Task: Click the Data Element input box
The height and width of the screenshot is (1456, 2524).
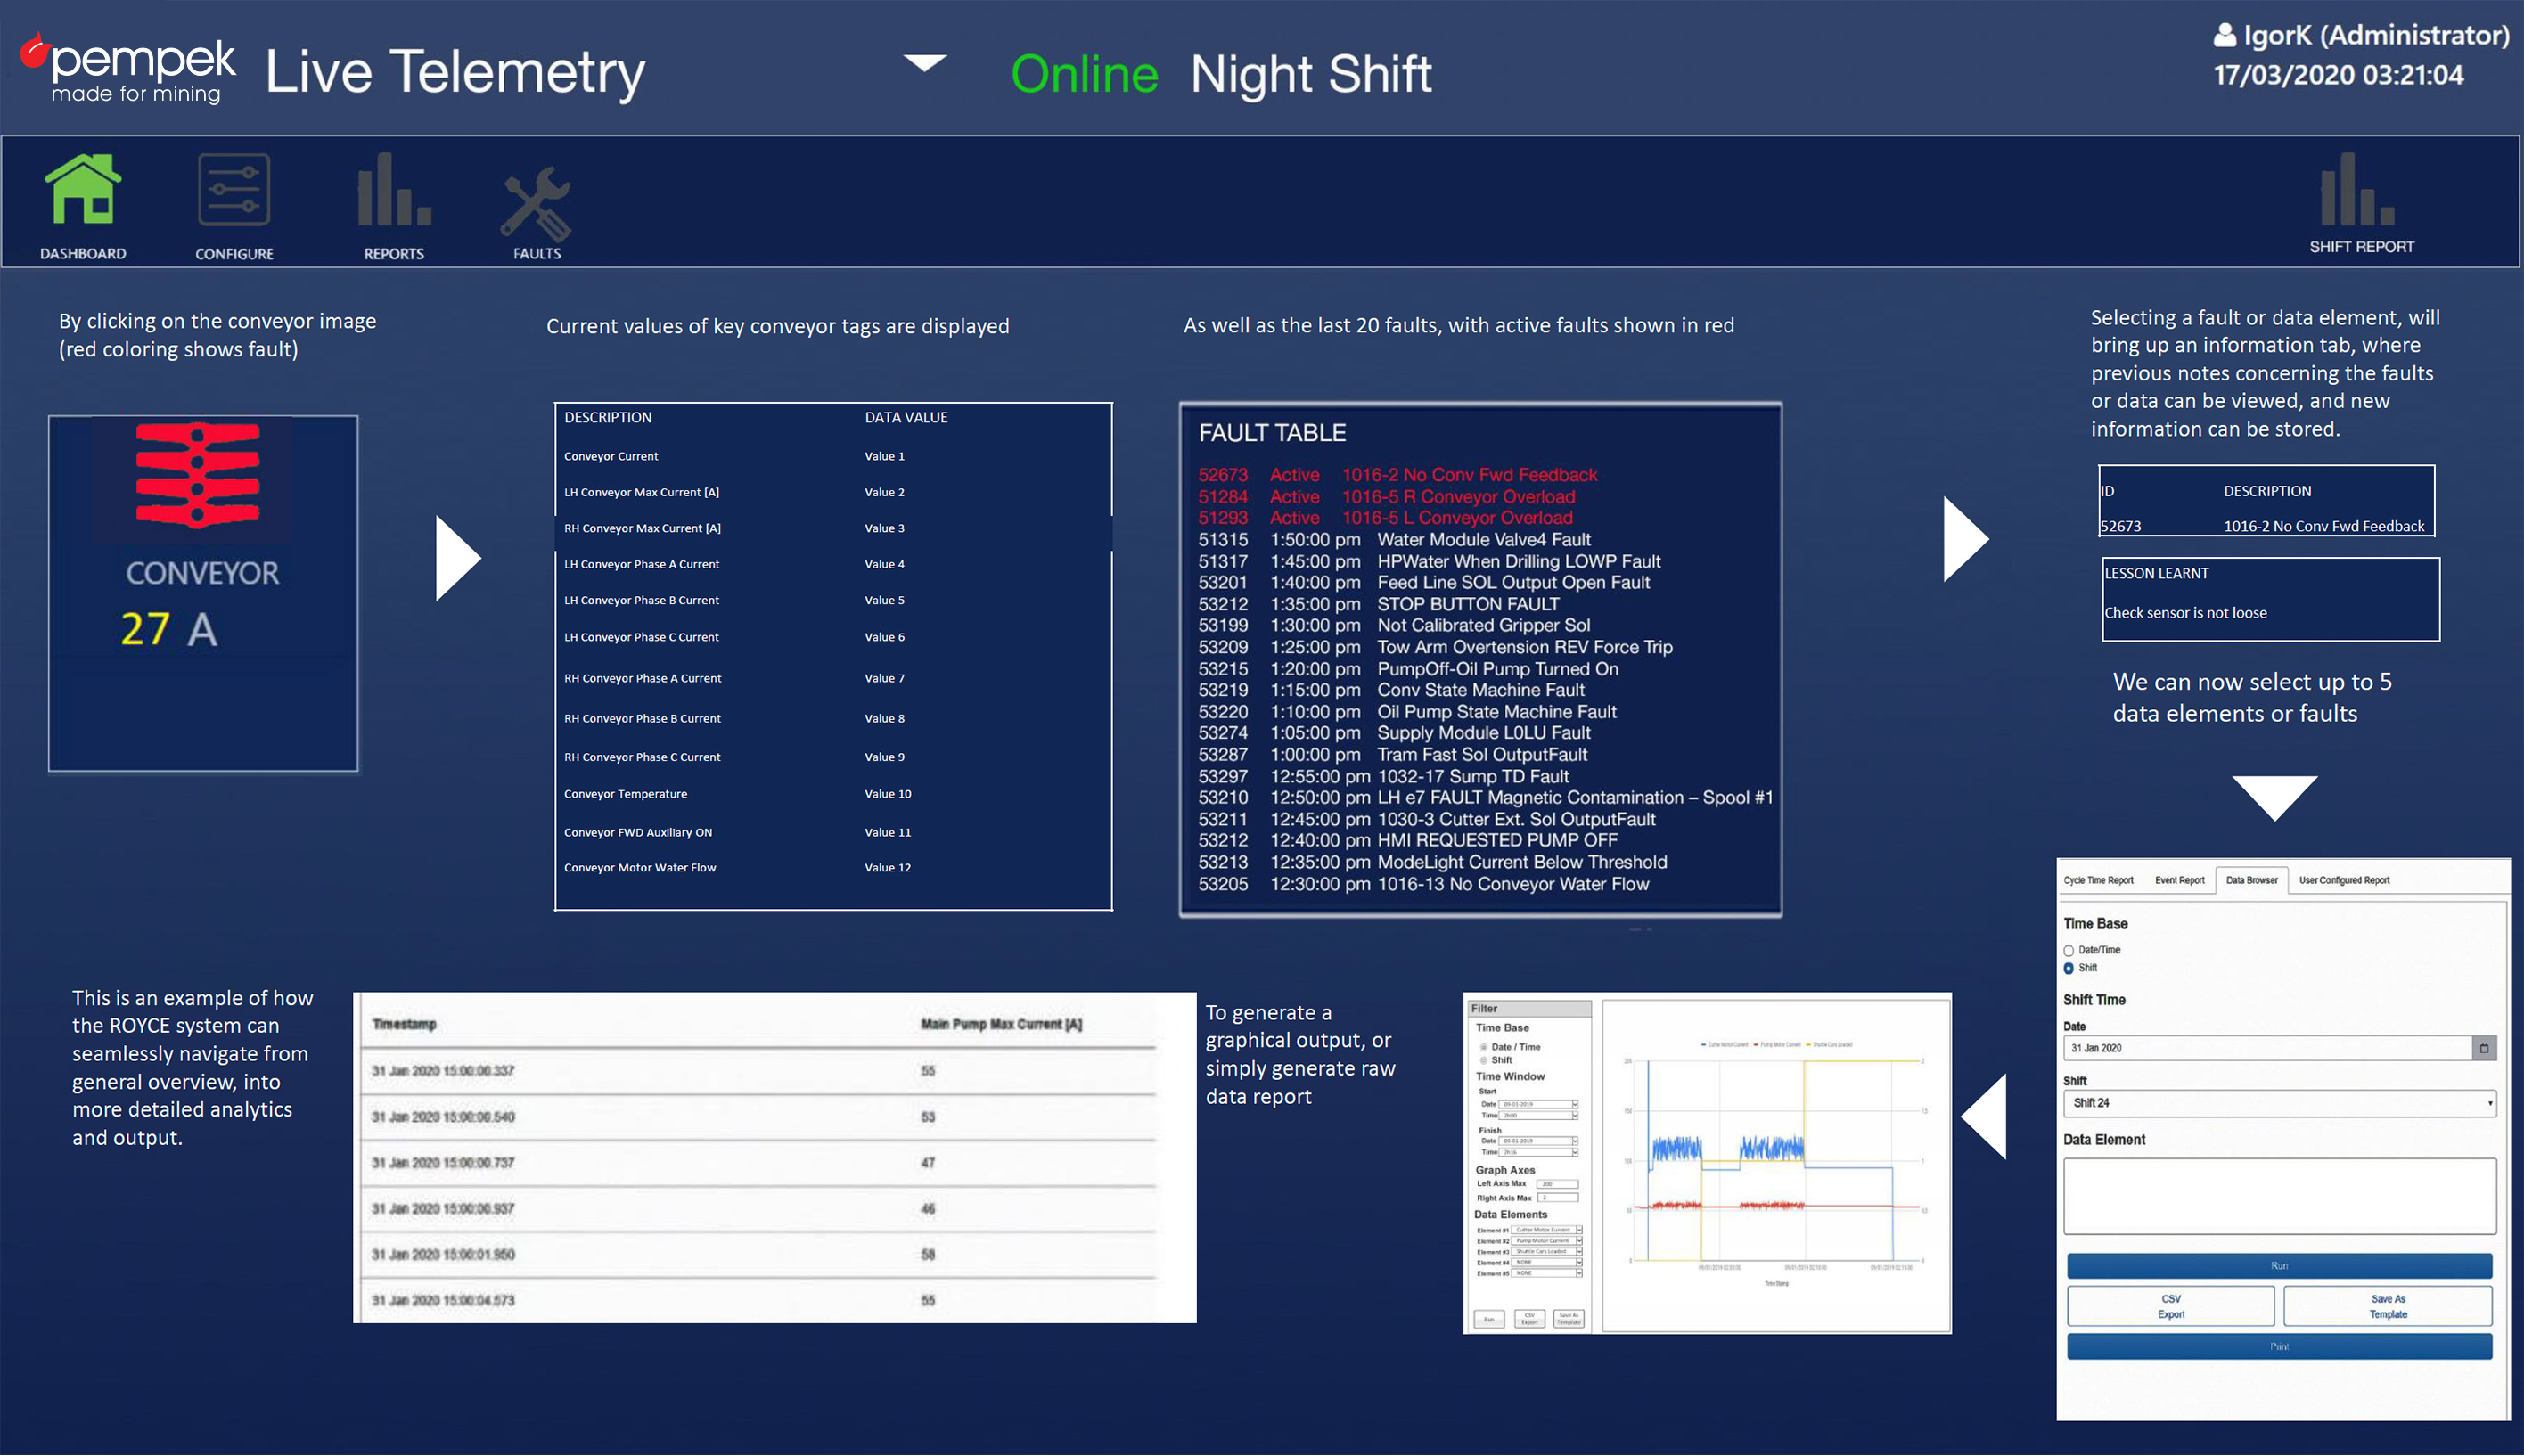Action: [x=2278, y=1196]
